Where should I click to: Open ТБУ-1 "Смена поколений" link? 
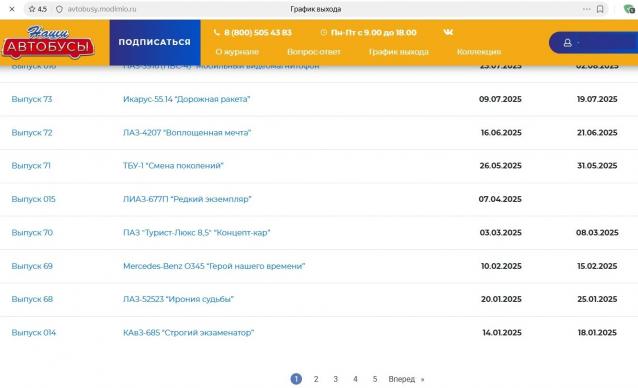(x=173, y=166)
